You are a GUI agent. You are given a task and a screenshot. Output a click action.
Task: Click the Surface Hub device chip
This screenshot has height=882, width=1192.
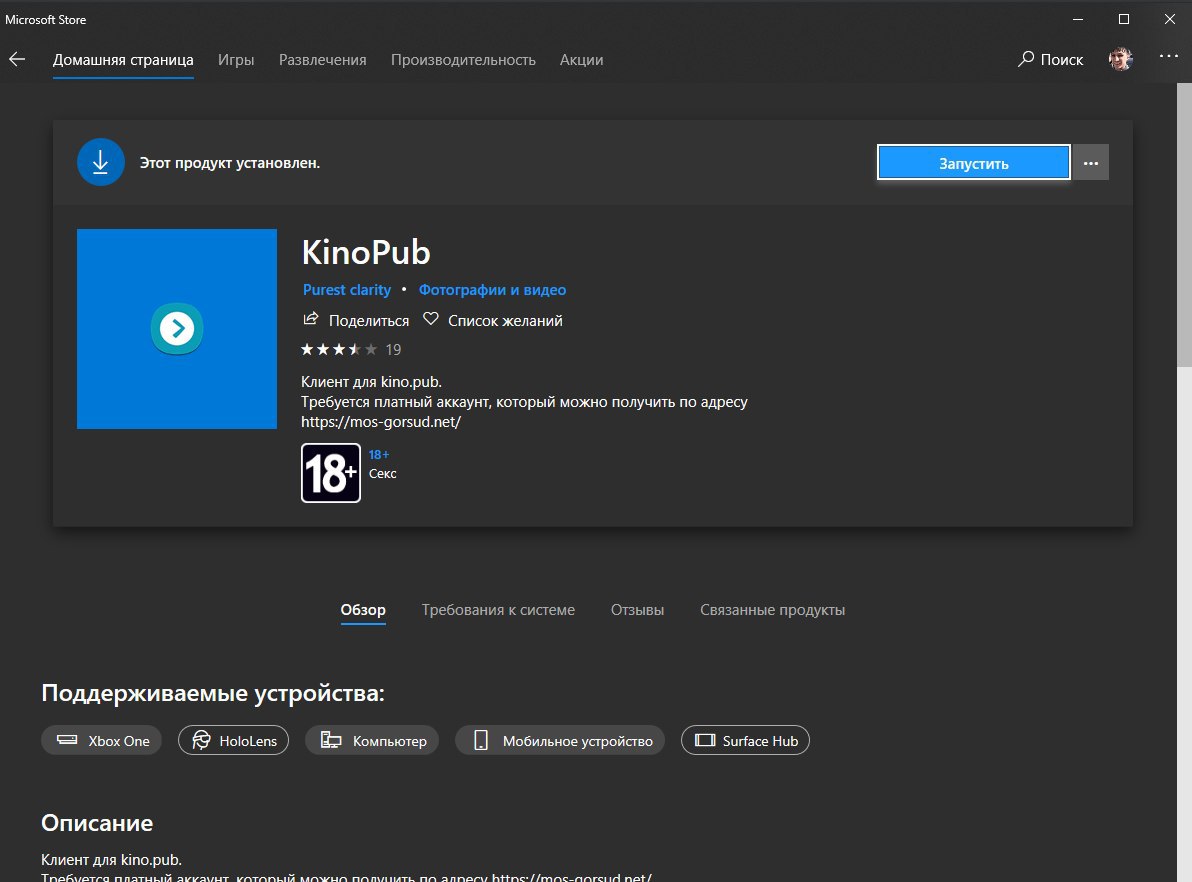point(745,741)
